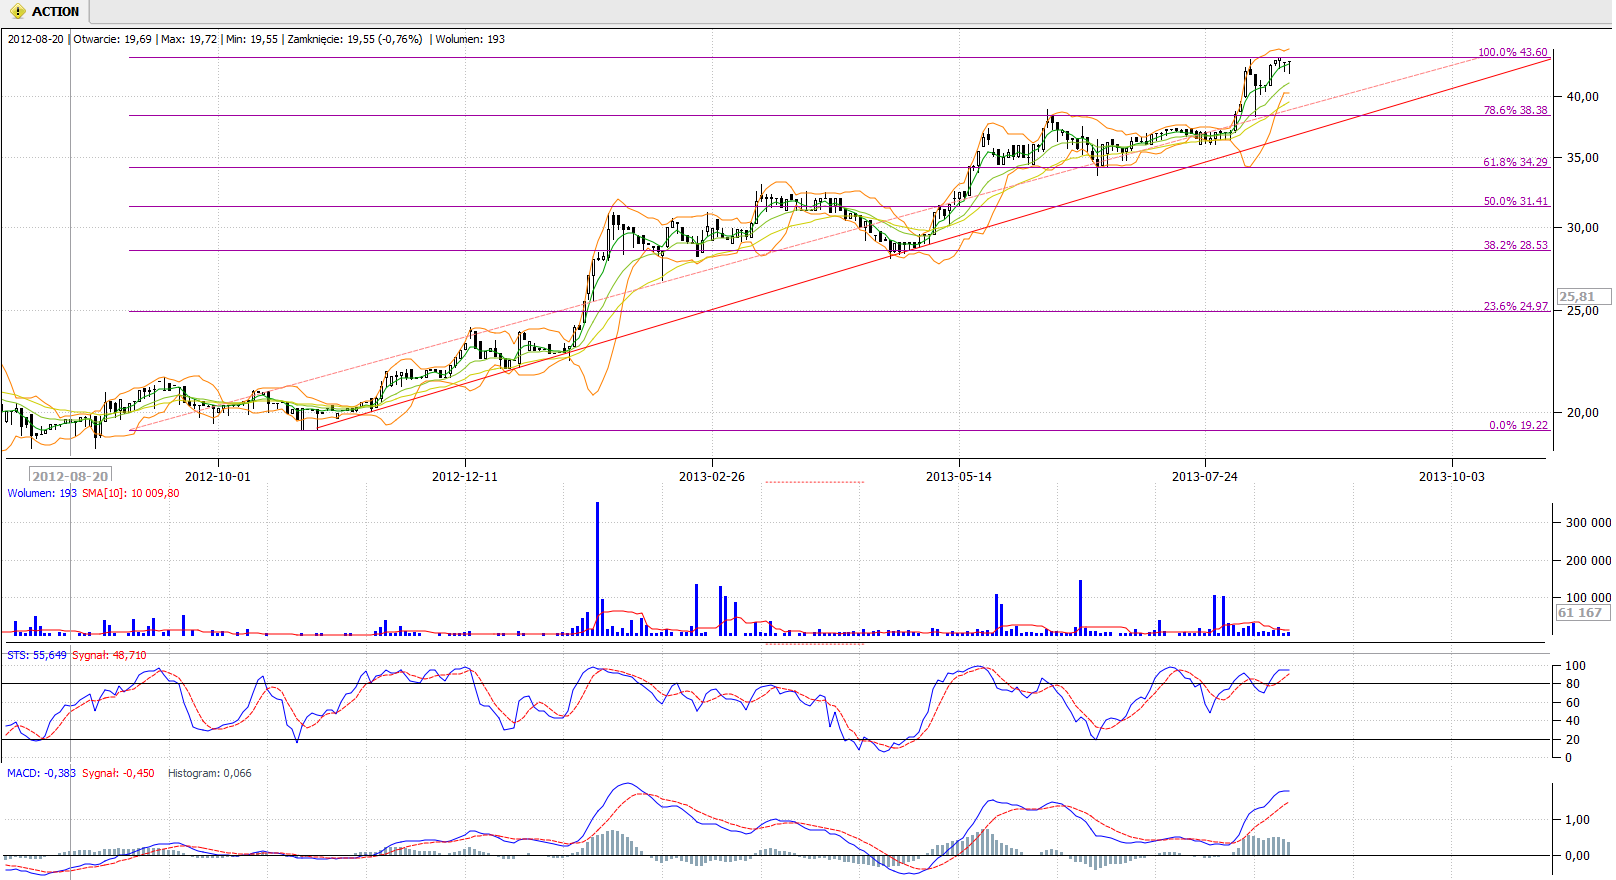Click the 'Max: 19,72' header value

pyautogui.click(x=189, y=39)
